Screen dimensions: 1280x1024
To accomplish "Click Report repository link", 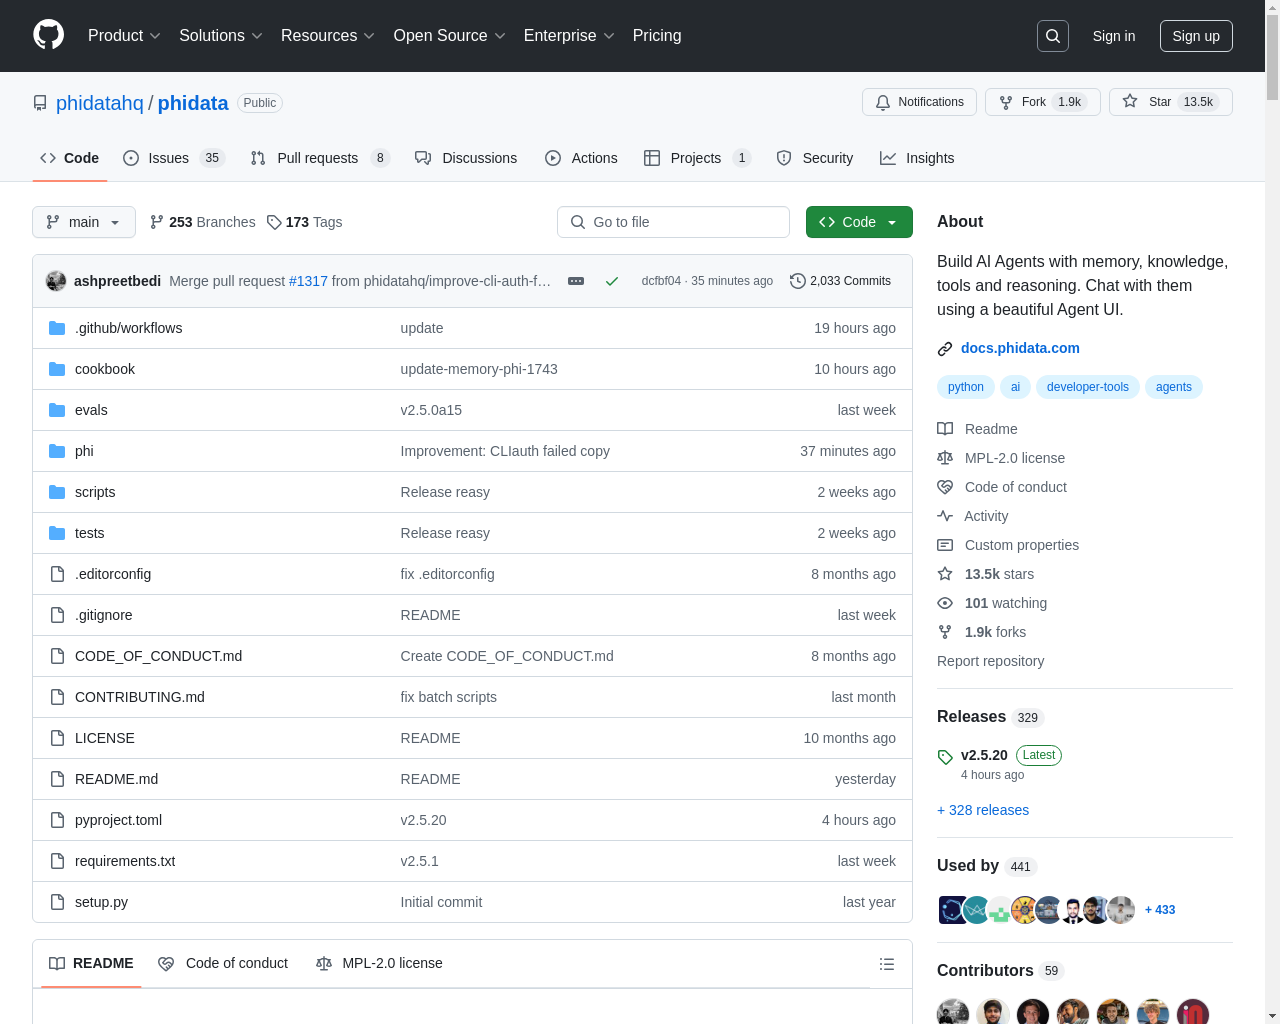I will click(x=990, y=661).
